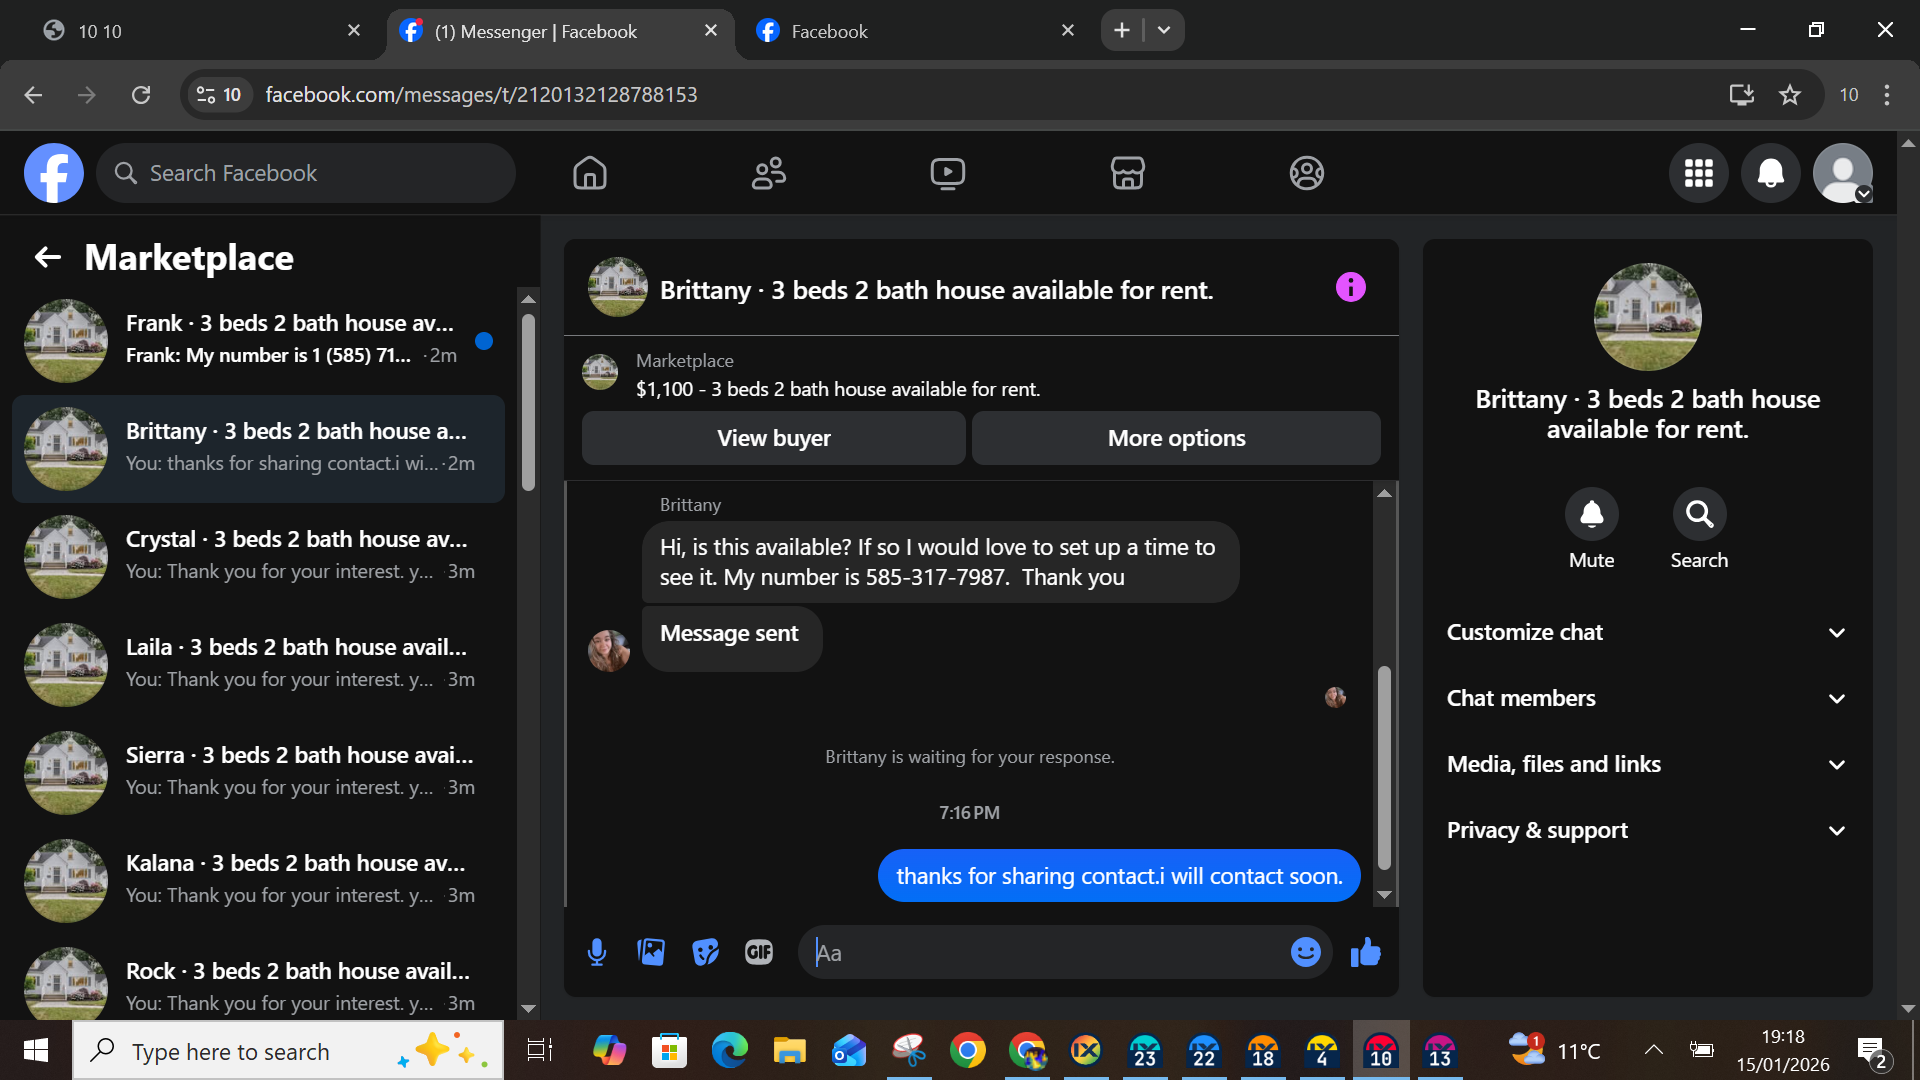Open the GIF picker
Image resolution: width=1920 pixels, height=1080 pixels.
pos(759,952)
